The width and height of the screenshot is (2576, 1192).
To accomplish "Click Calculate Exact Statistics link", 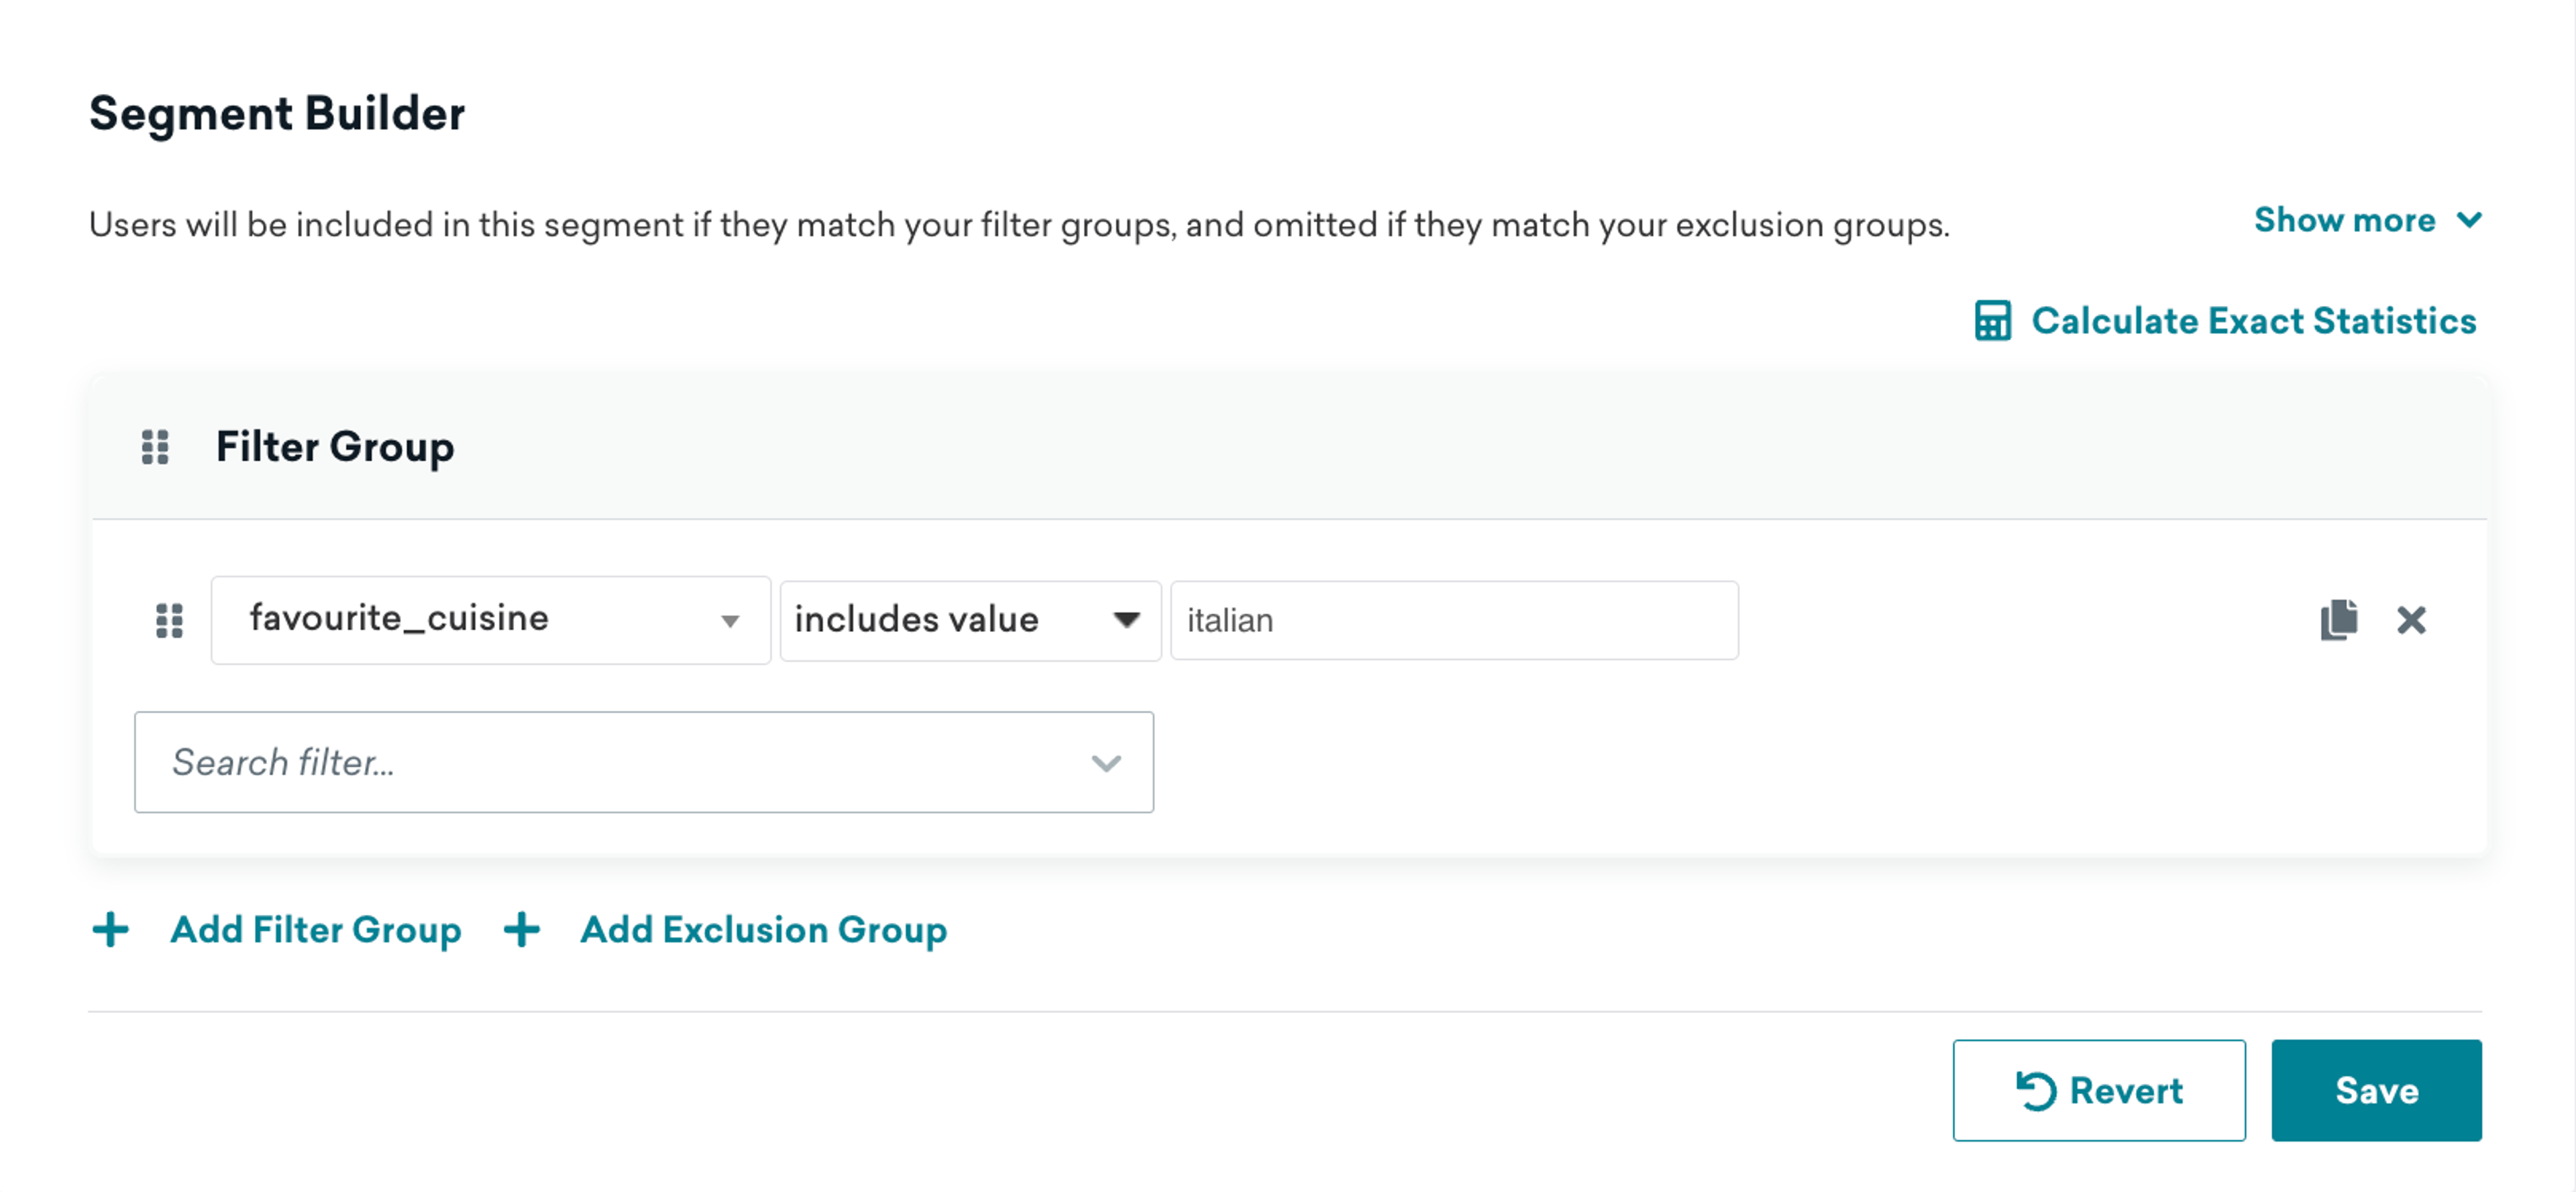I will tap(2253, 321).
